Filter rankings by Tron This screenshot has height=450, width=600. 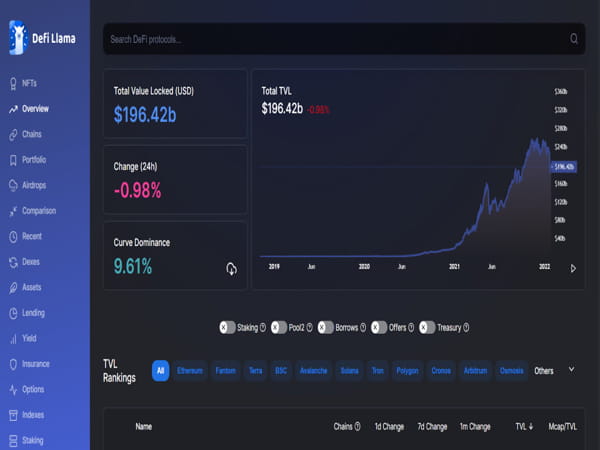(x=378, y=371)
